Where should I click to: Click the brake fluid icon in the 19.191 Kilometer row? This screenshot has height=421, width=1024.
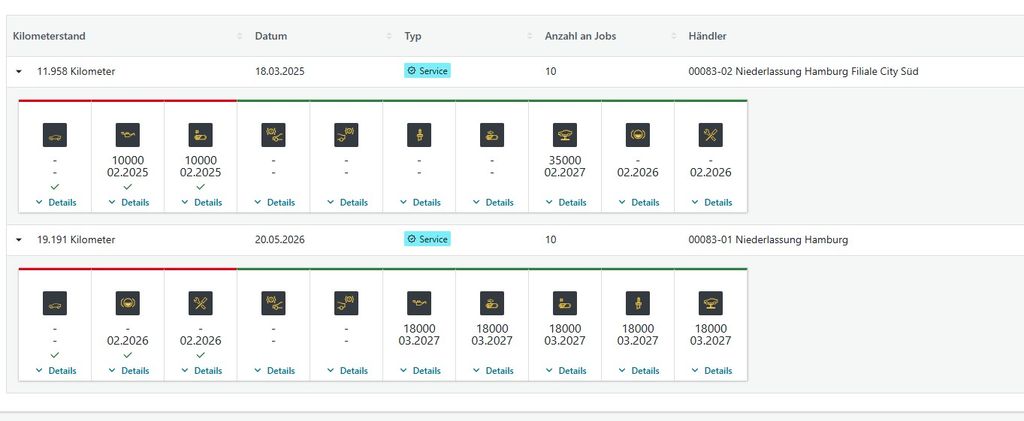pos(128,304)
